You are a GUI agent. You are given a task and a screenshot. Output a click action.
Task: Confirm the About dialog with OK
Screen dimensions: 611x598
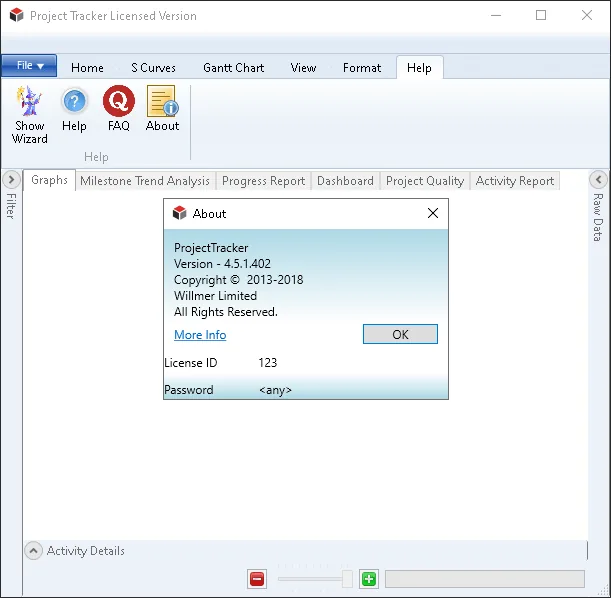tap(400, 334)
